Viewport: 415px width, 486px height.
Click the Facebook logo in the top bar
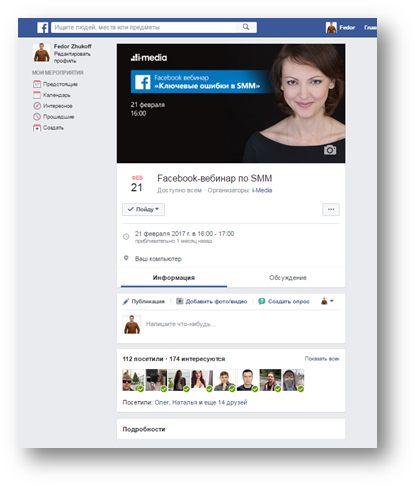[42, 27]
